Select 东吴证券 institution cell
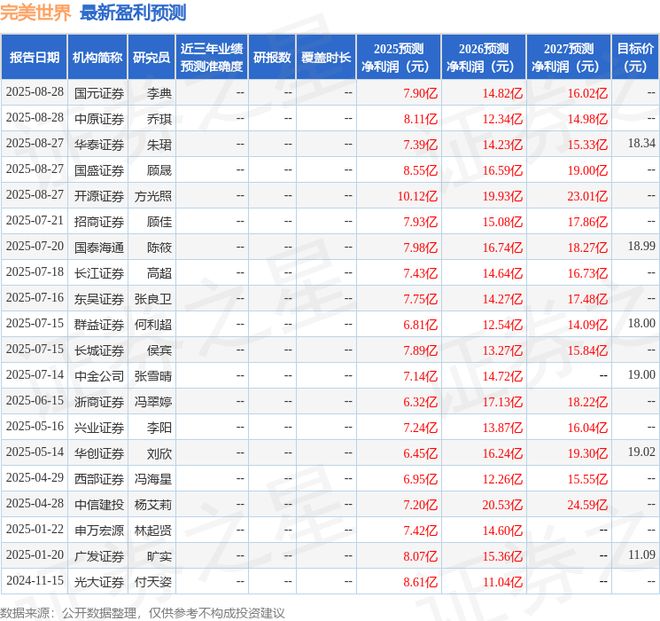Screen dimensions: 660x621 tap(99, 299)
